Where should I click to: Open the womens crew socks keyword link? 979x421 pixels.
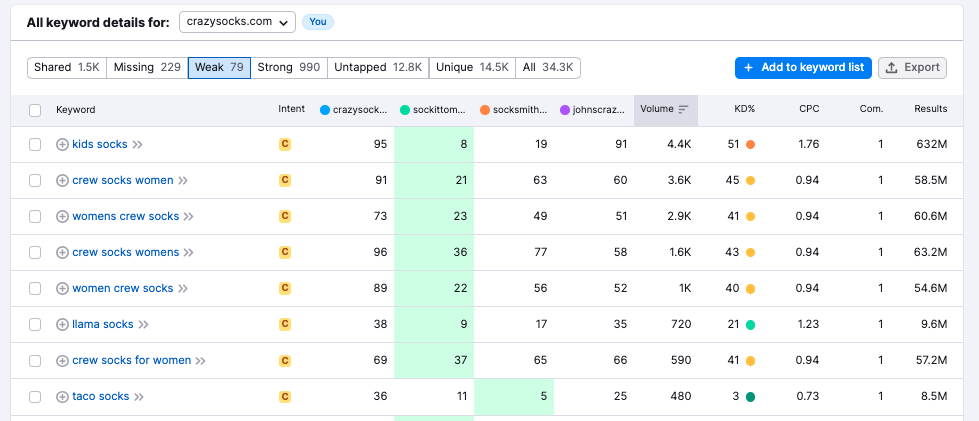point(125,217)
